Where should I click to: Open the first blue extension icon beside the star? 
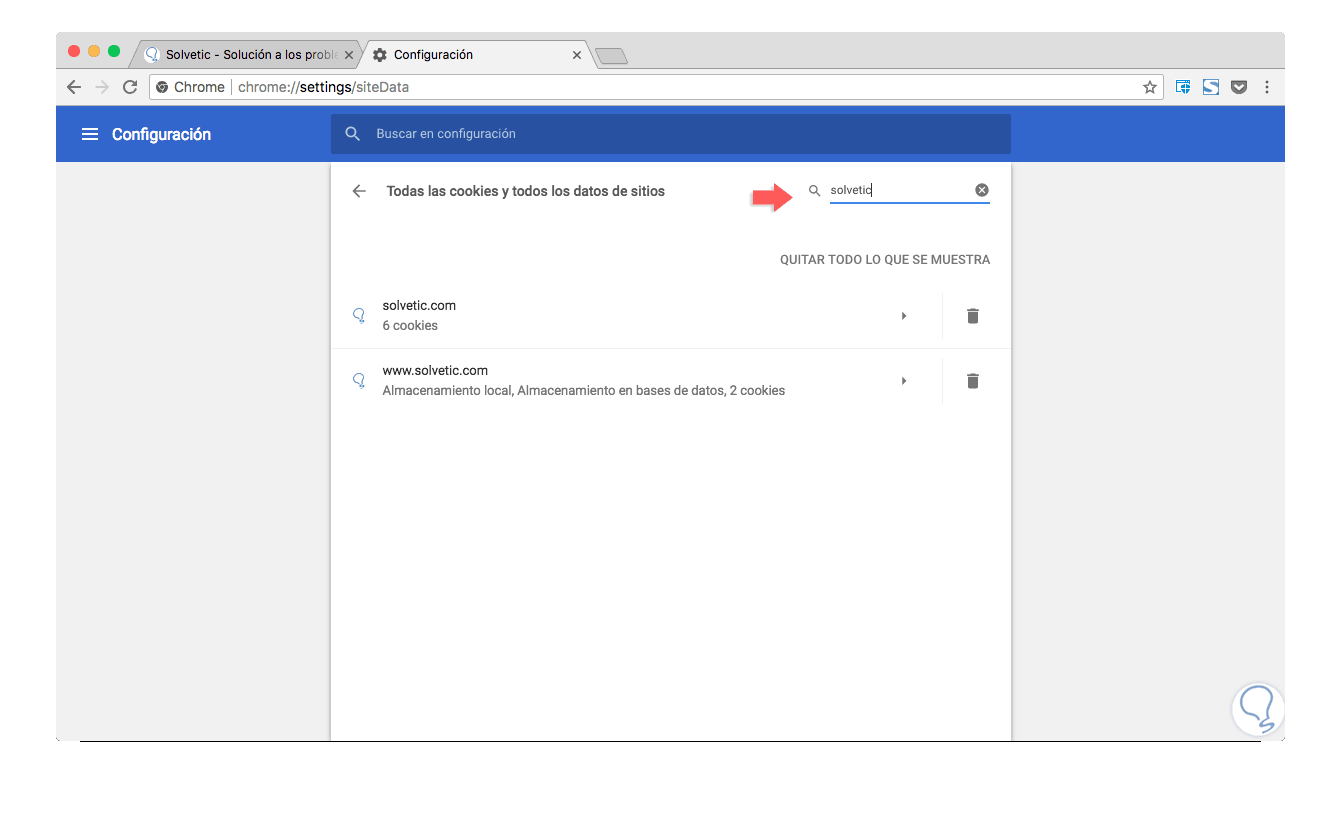point(1183,87)
